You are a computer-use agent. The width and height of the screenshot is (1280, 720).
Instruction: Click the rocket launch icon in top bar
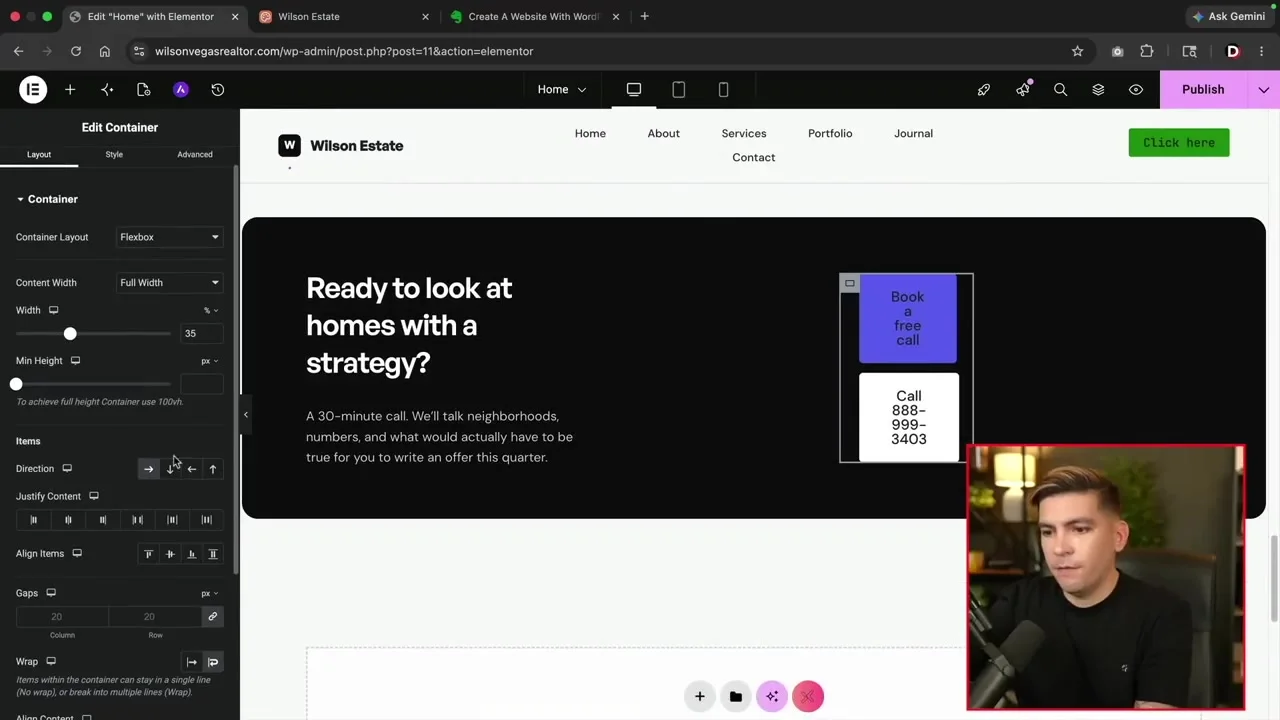point(984,90)
